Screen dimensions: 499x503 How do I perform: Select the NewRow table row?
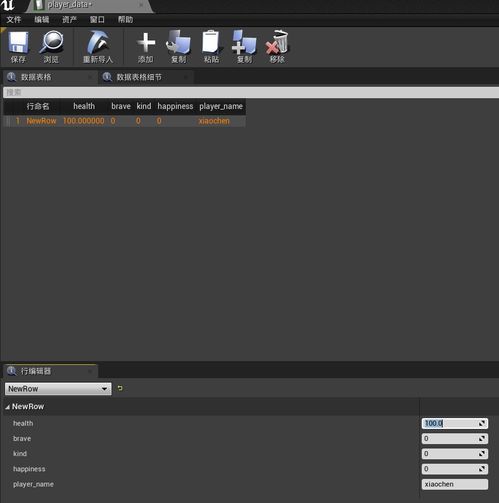point(125,121)
